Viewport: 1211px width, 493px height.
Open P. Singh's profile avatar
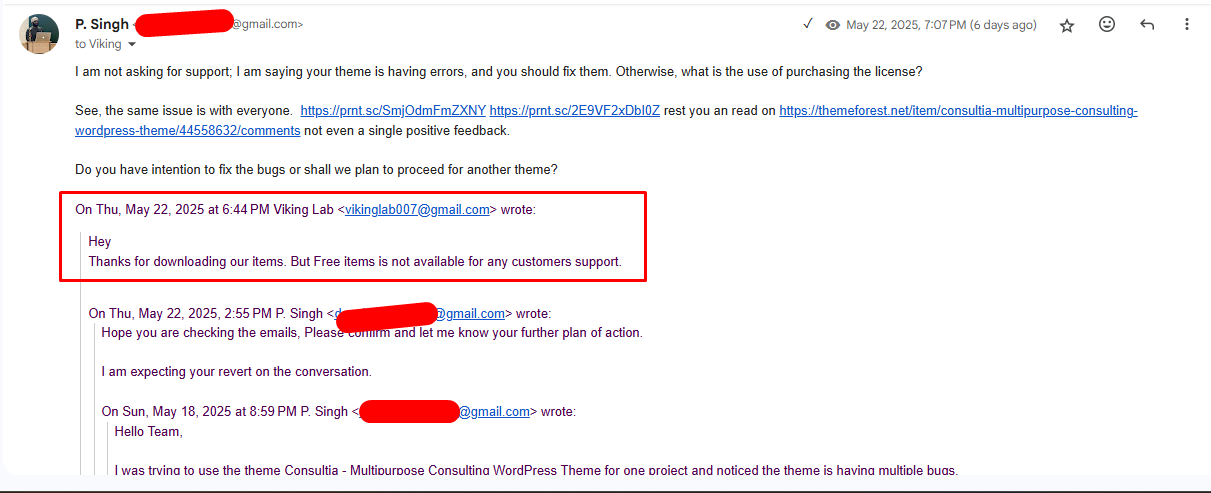pyautogui.click(x=40, y=34)
